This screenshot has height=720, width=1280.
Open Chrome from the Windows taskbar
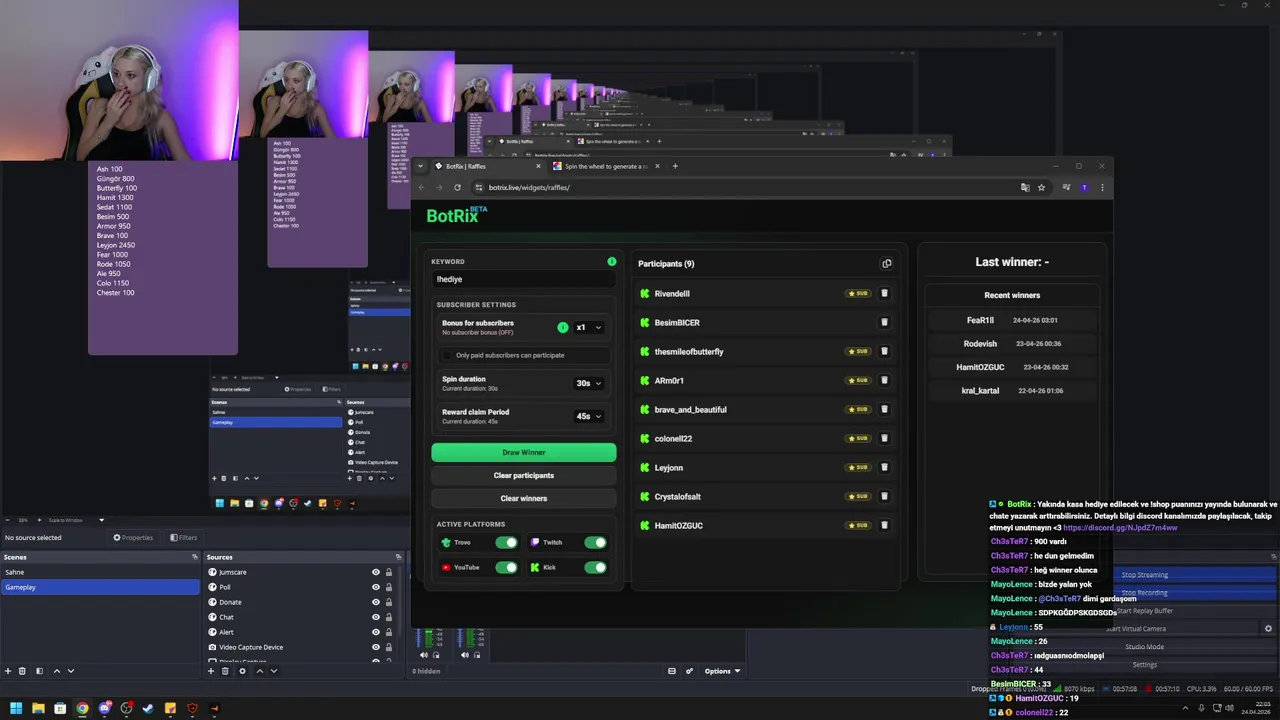(x=82, y=708)
